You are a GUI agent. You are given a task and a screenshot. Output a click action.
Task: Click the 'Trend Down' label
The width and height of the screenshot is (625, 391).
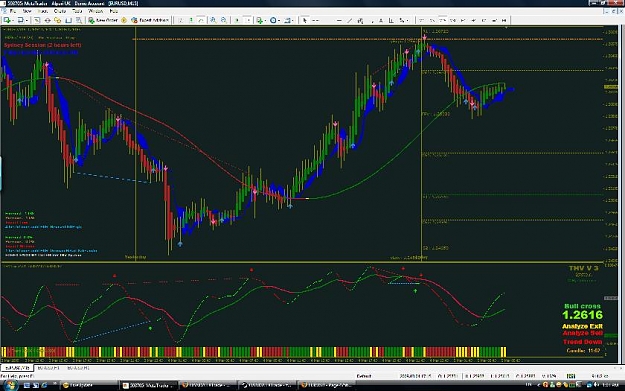pyautogui.click(x=582, y=342)
